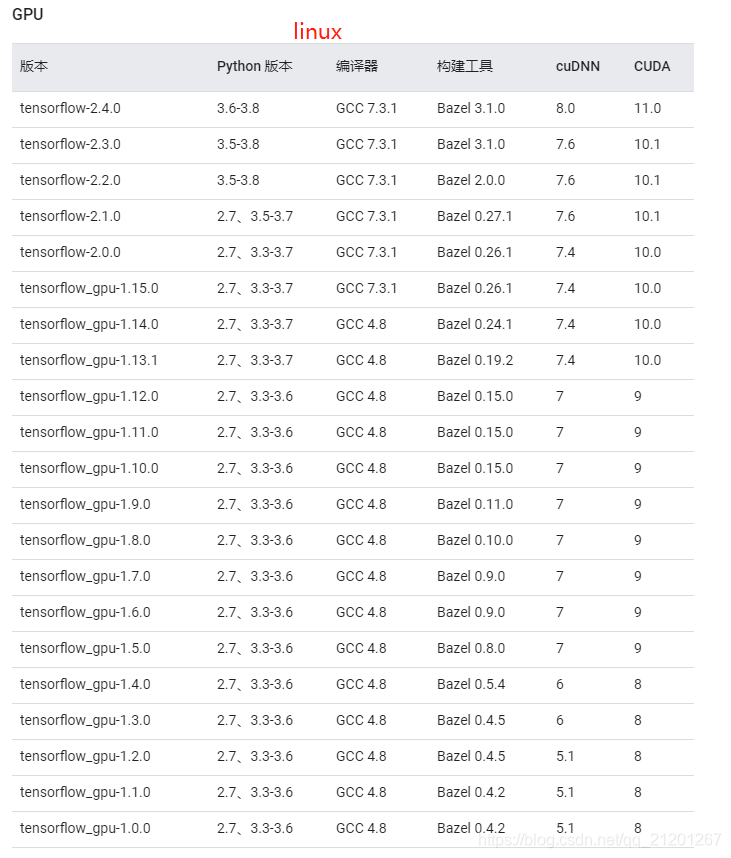Select cuDNN 8.0 value
The height and width of the screenshot is (858, 731).
[565, 108]
